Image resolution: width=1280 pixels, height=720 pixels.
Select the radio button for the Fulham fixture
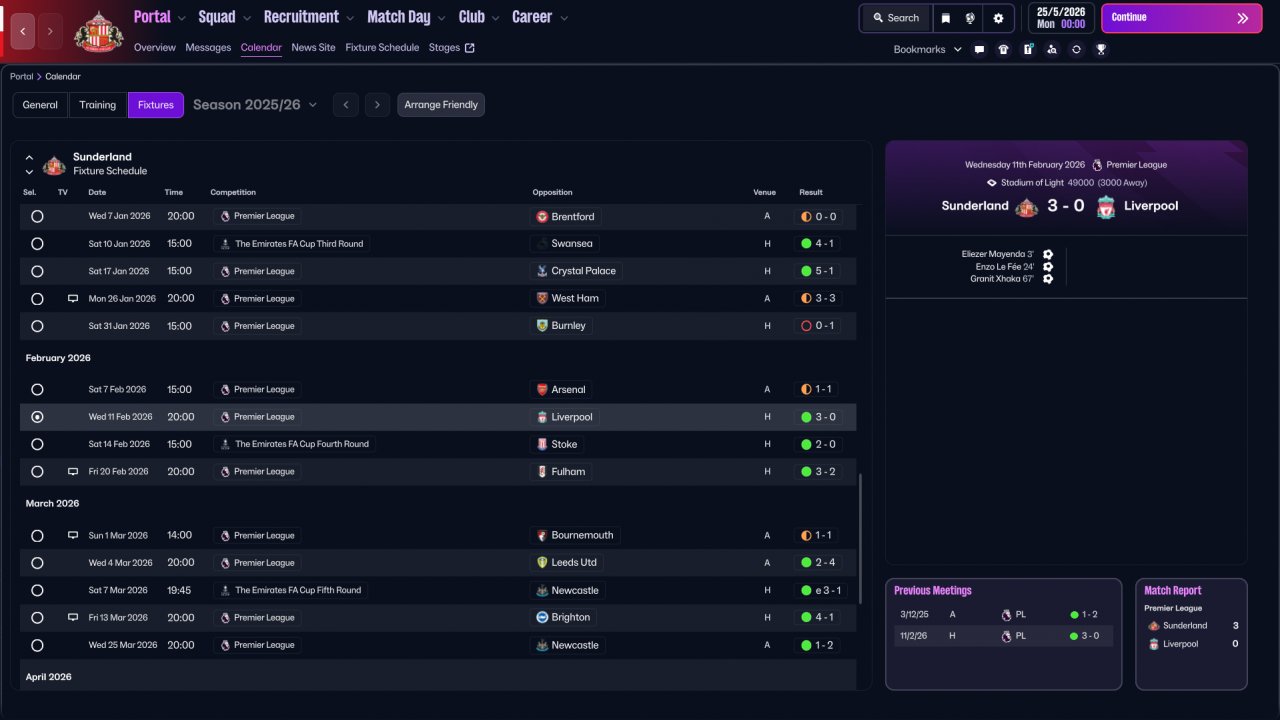click(x=37, y=471)
